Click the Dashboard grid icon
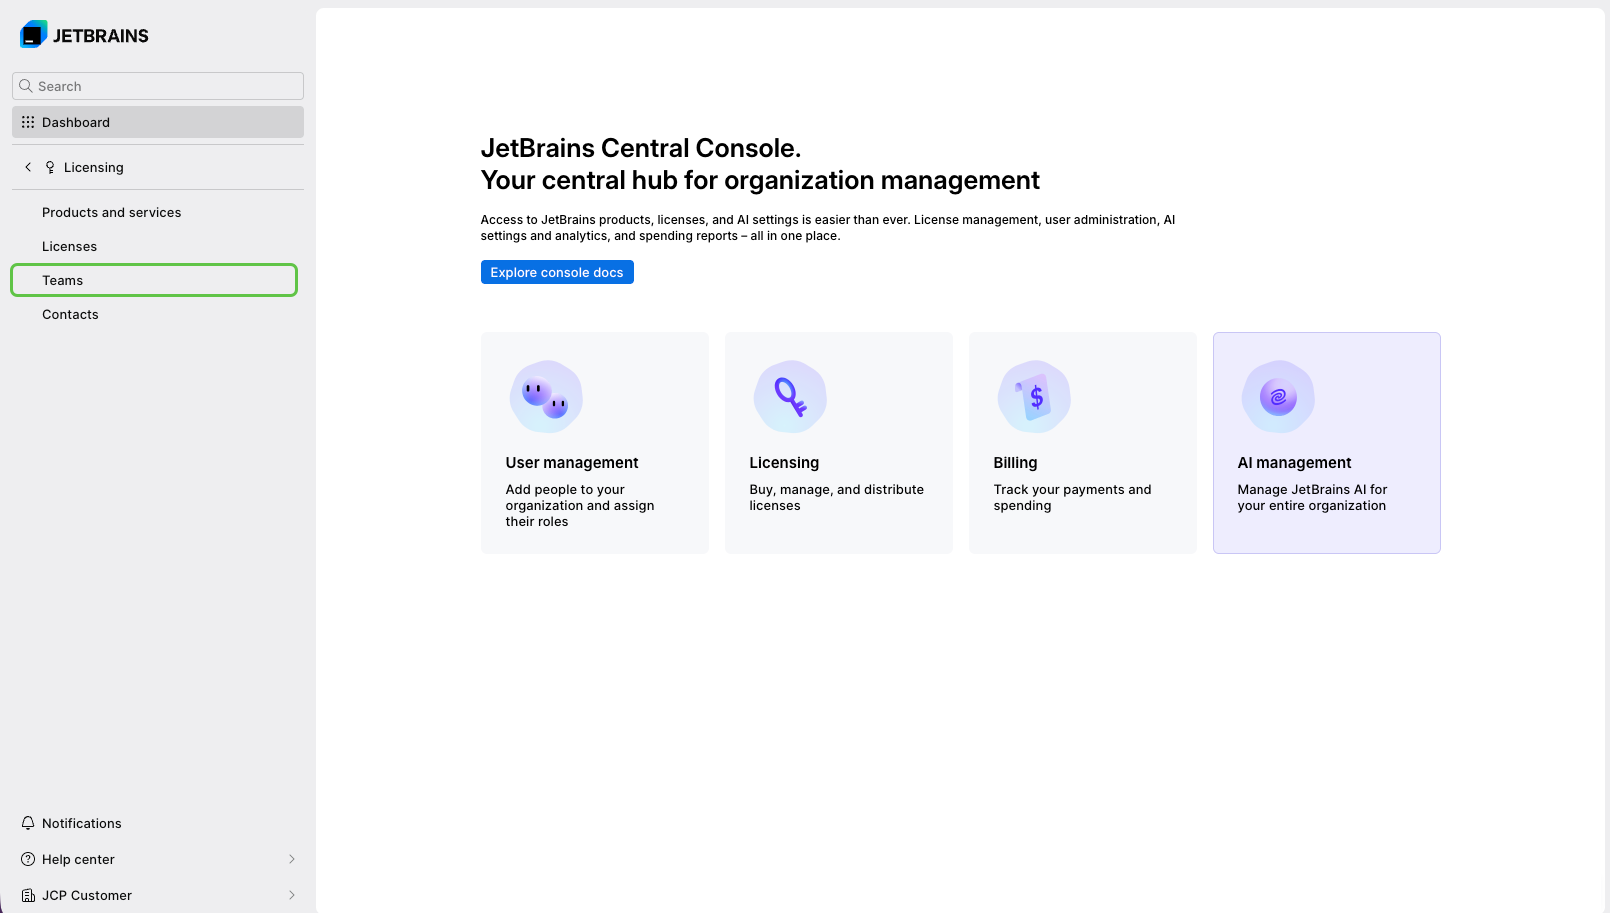Image resolution: width=1610 pixels, height=913 pixels. click(x=28, y=122)
